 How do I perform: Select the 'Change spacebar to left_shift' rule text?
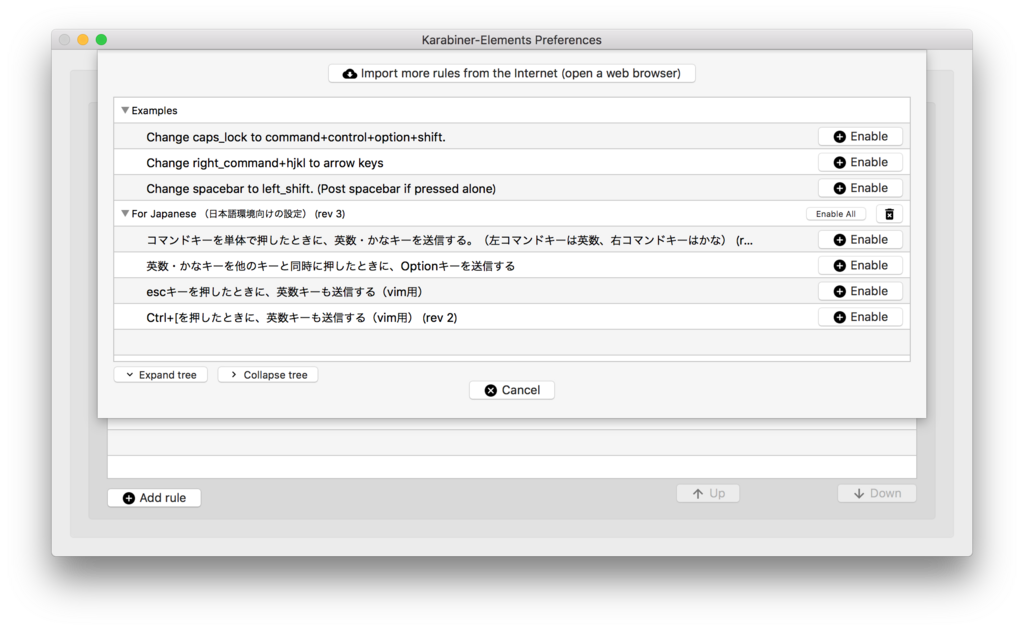point(321,189)
